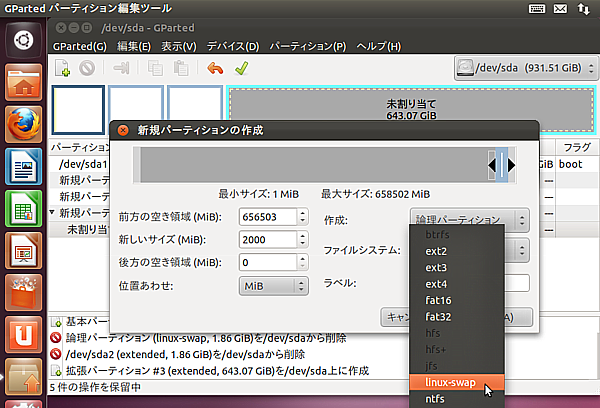Choose fat32 from filesystem list
This screenshot has height=408, width=600.
[457, 317]
